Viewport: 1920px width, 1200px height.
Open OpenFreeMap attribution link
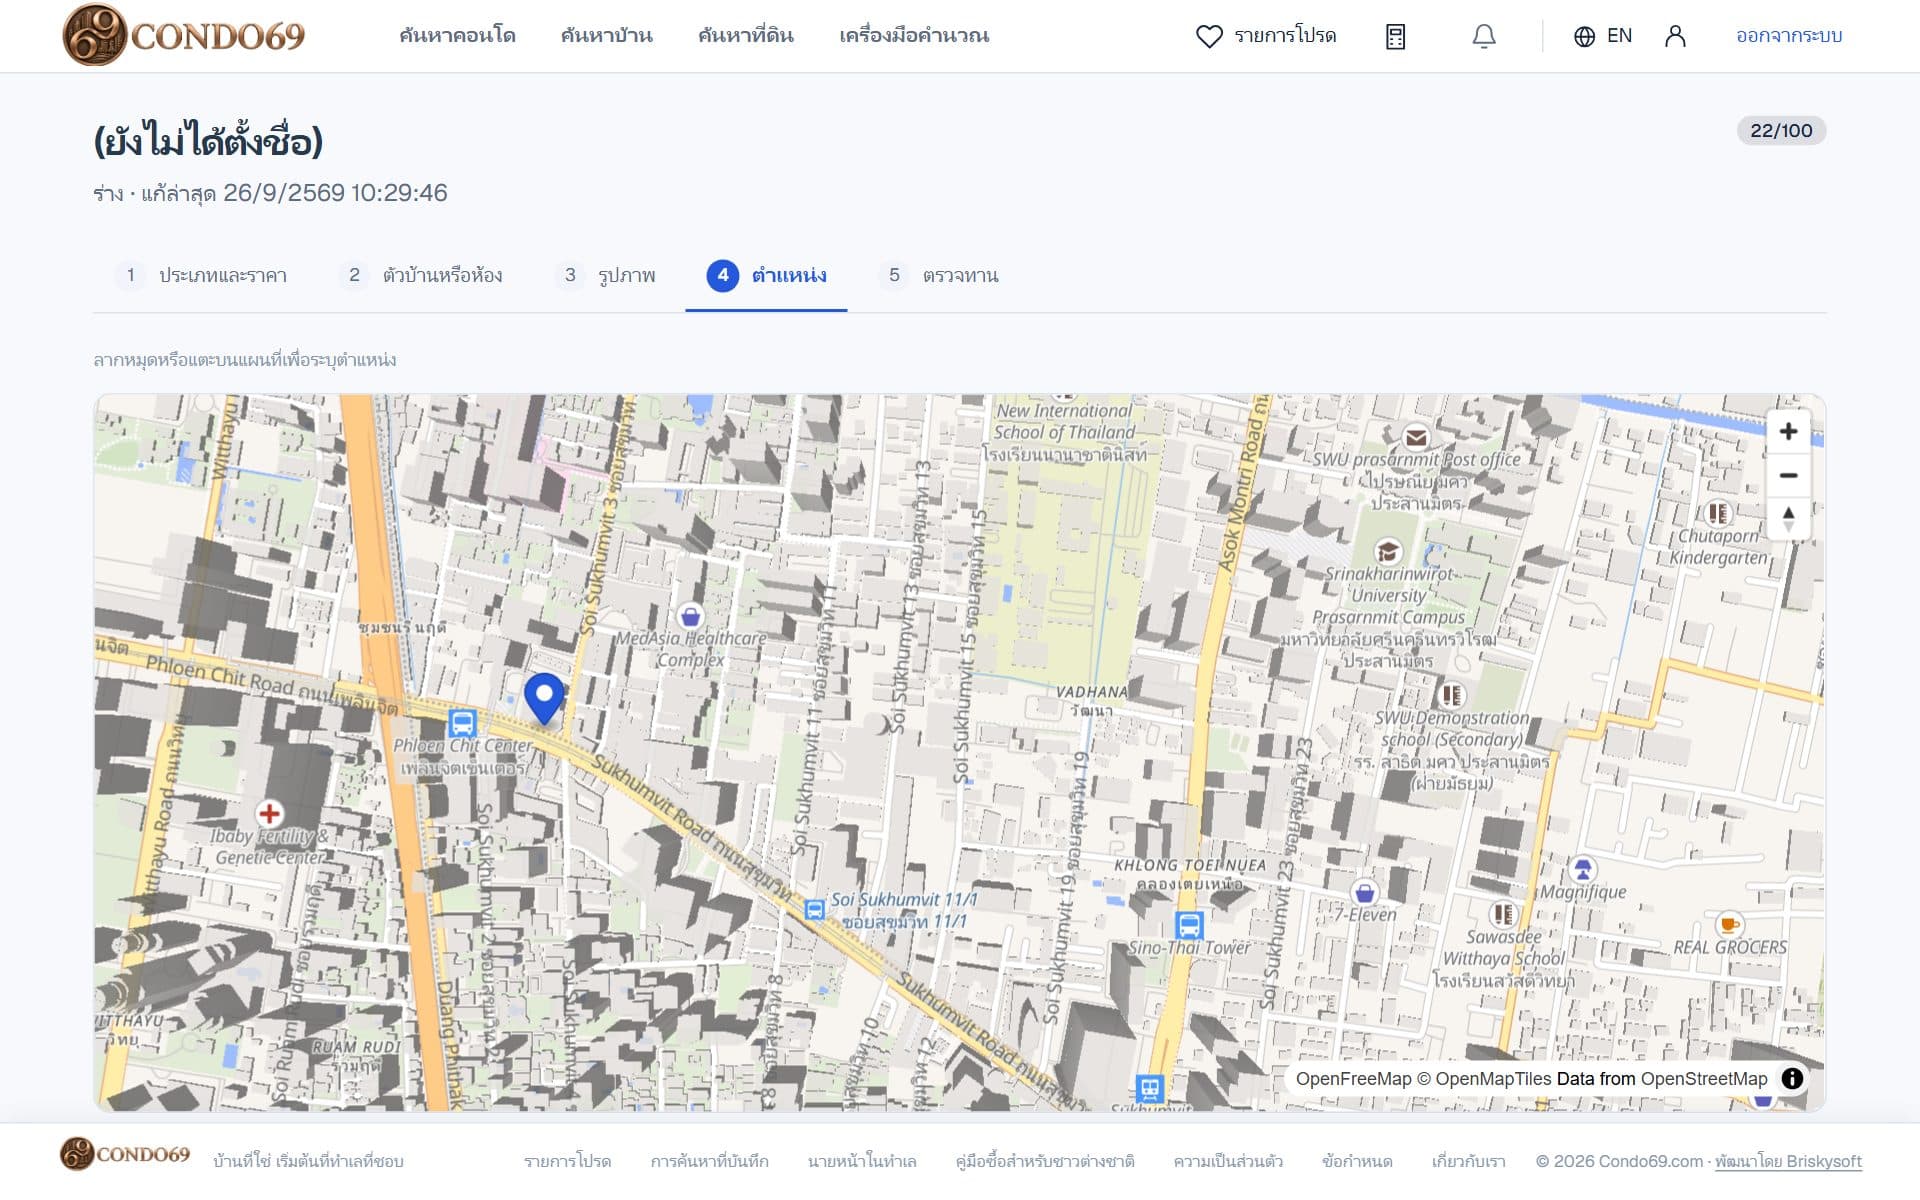point(1353,1079)
